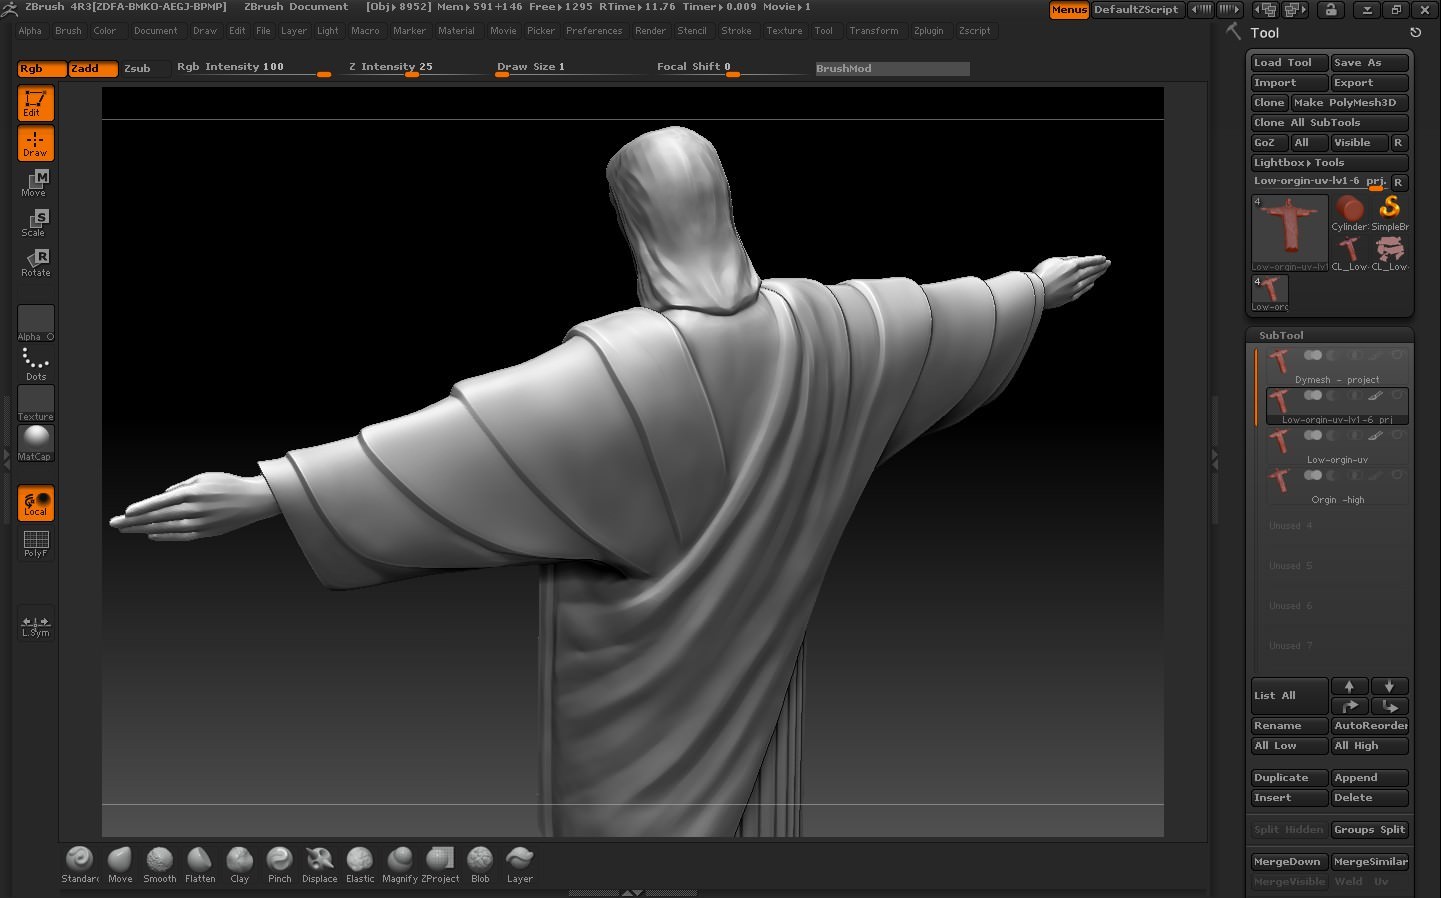
Task: Pick the Clay brush
Action: pyautogui.click(x=240, y=864)
